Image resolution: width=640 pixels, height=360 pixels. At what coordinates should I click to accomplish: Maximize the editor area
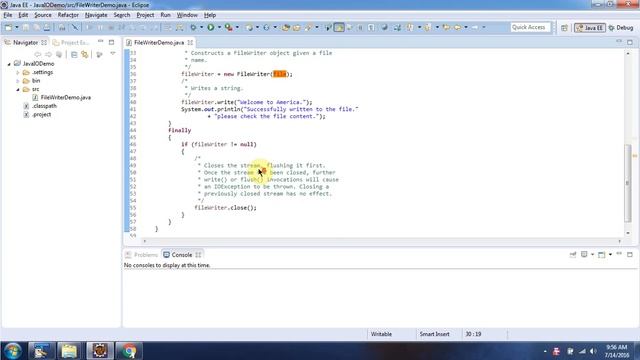630,42
